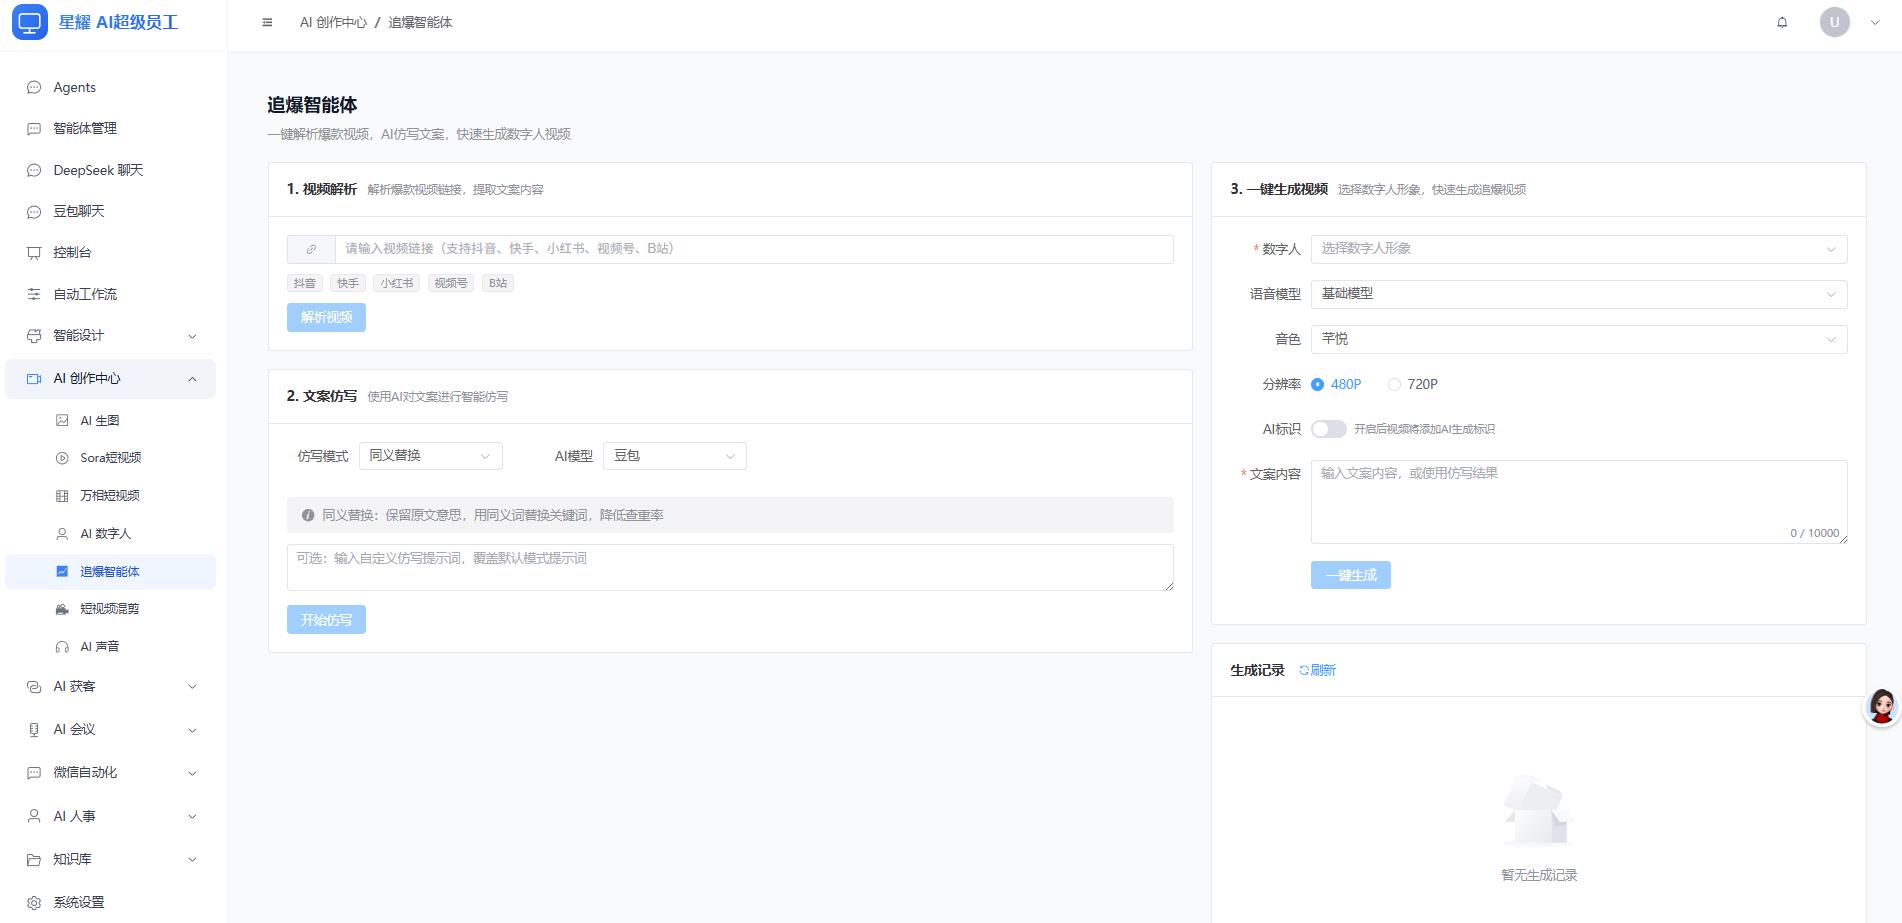This screenshot has height=923, width=1902.
Task: Open AI 数字人 in the sidebar
Action: coord(106,534)
